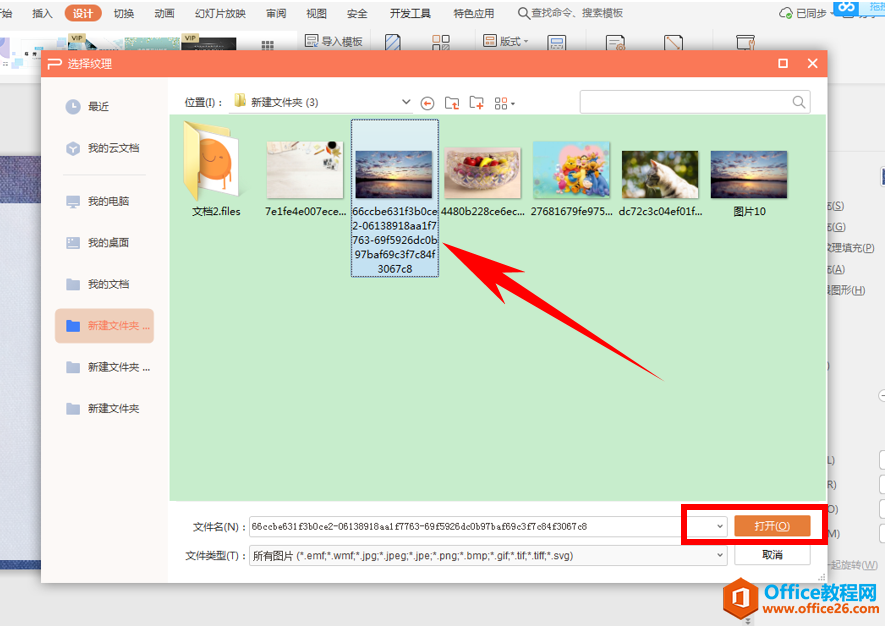Open the 版式 layout dropdown
The width and height of the screenshot is (886, 626).
click(x=506, y=41)
